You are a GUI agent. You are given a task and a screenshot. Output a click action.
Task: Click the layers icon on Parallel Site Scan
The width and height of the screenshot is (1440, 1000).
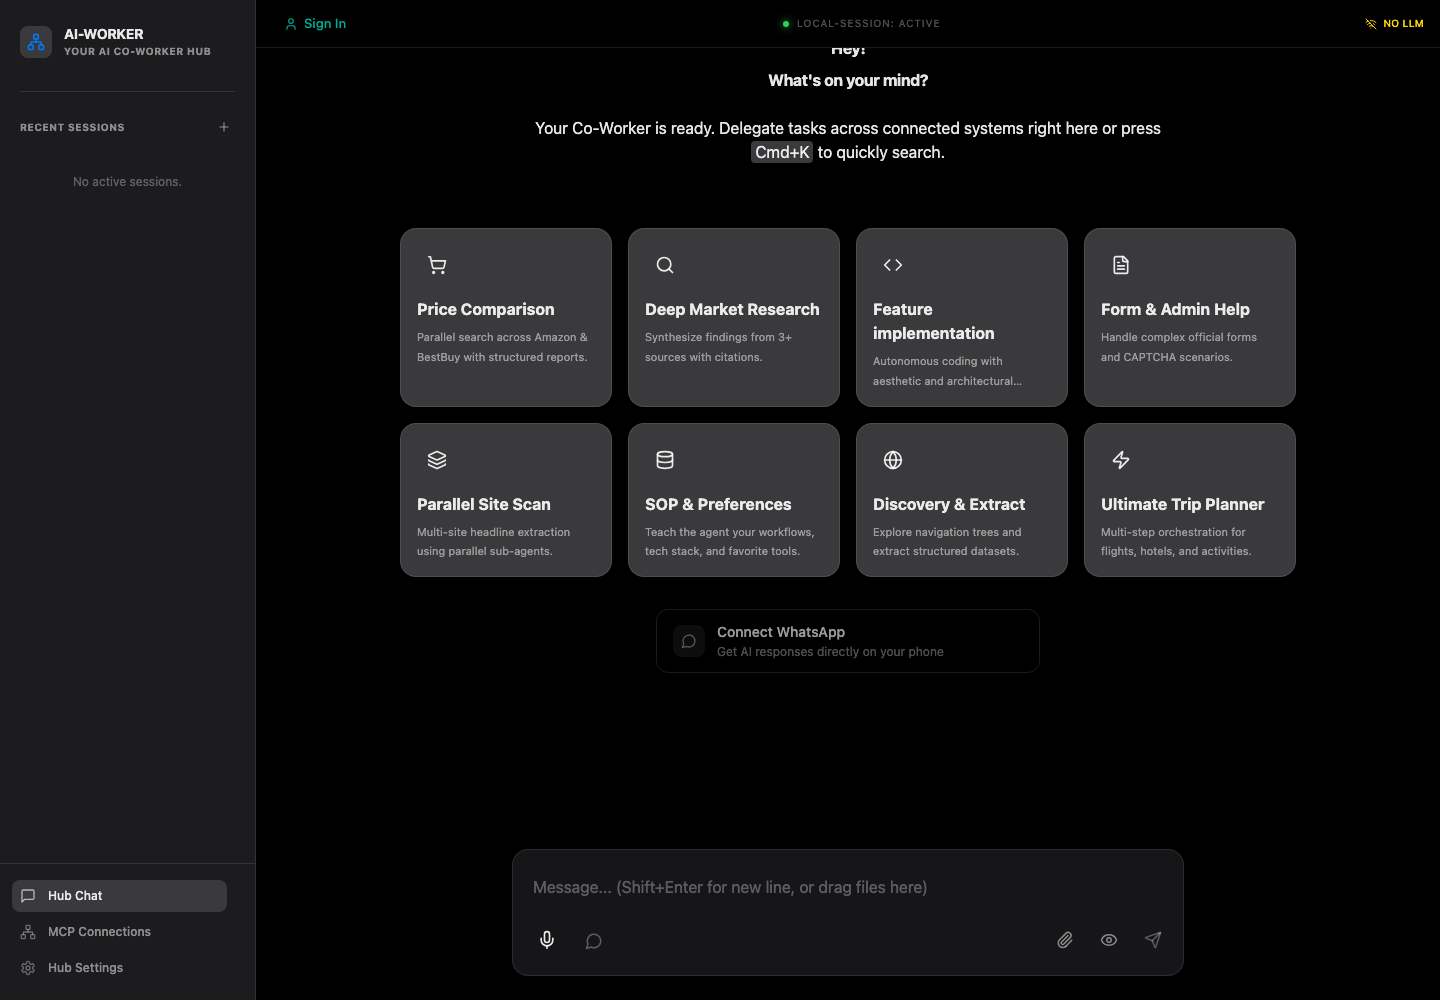click(x=437, y=460)
